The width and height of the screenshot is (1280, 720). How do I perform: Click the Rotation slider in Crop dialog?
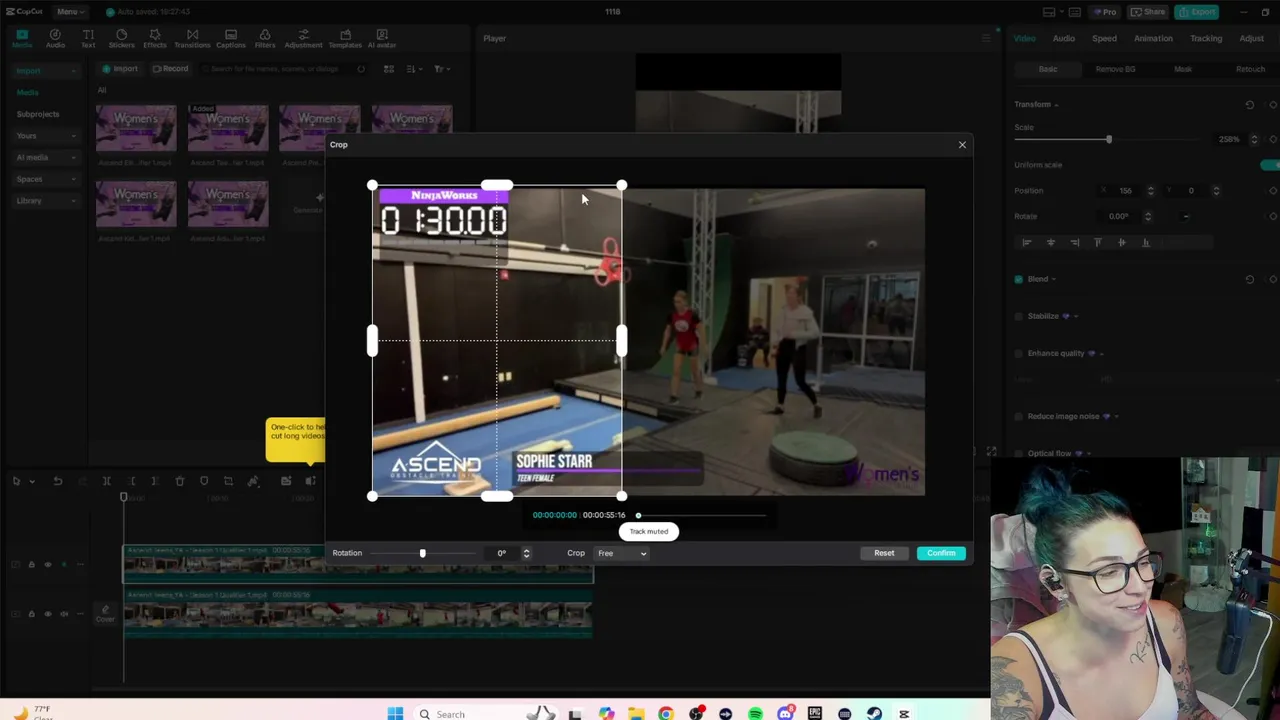click(x=422, y=553)
